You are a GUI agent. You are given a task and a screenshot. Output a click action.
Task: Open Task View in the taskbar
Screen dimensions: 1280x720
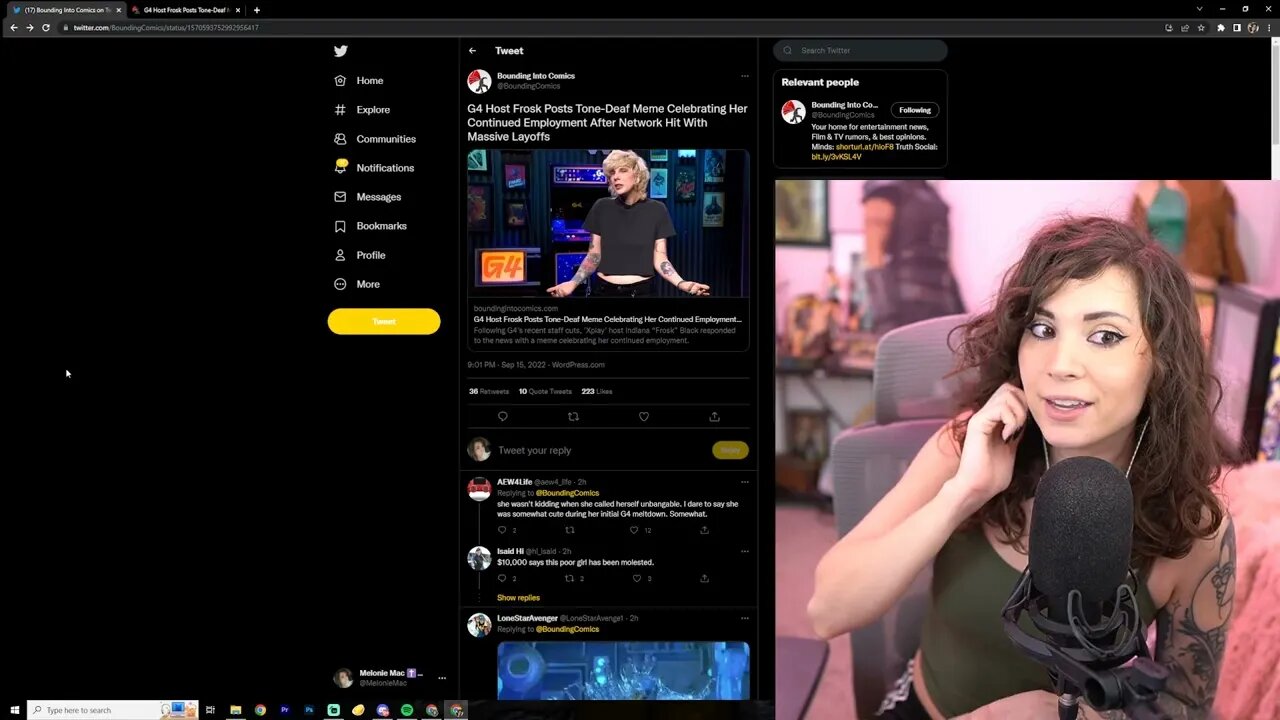210,710
